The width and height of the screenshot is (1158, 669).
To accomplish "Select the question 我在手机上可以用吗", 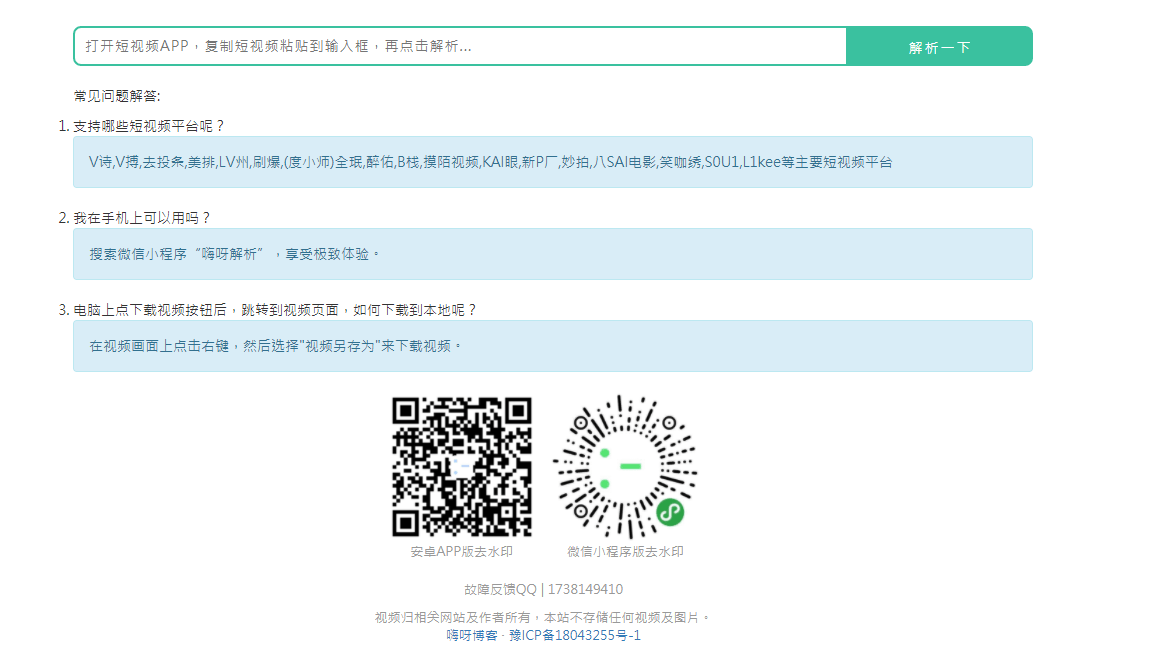I will (x=142, y=218).
